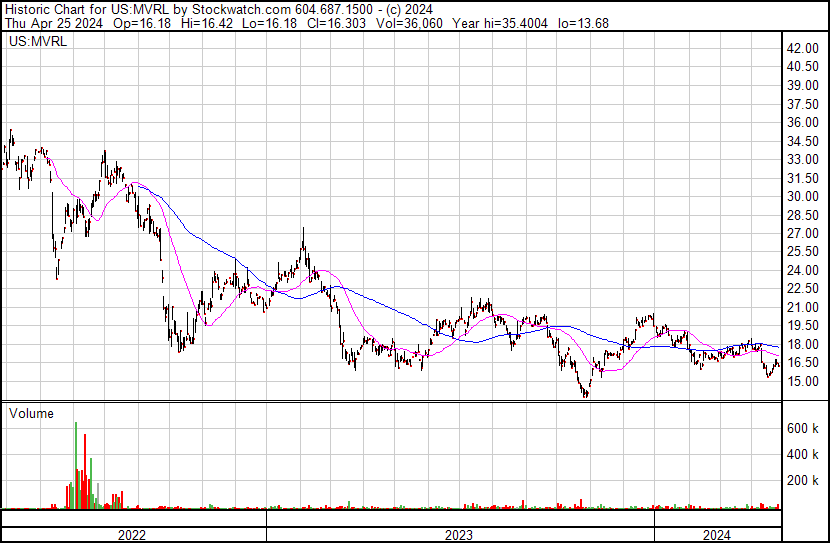Click the 400 k volume axis label
The image size is (830, 543).
[x=803, y=454]
